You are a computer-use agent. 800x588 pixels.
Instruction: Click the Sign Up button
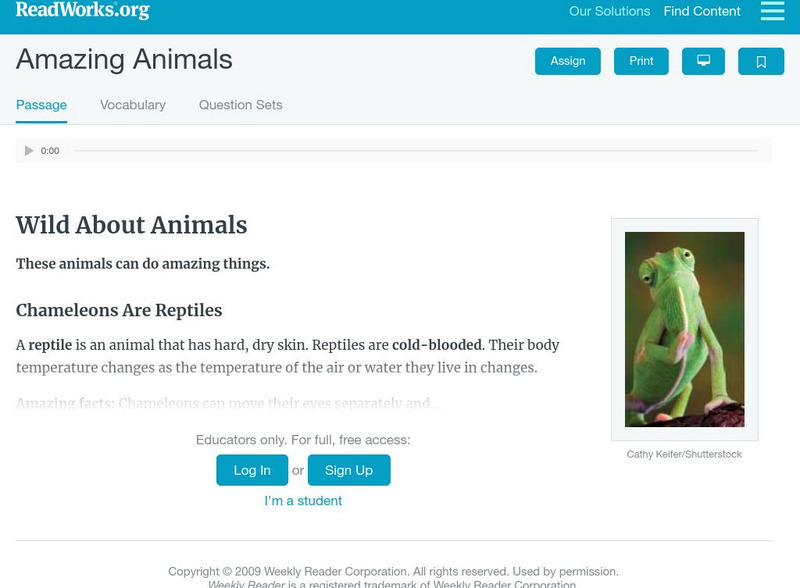click(349, 470)
